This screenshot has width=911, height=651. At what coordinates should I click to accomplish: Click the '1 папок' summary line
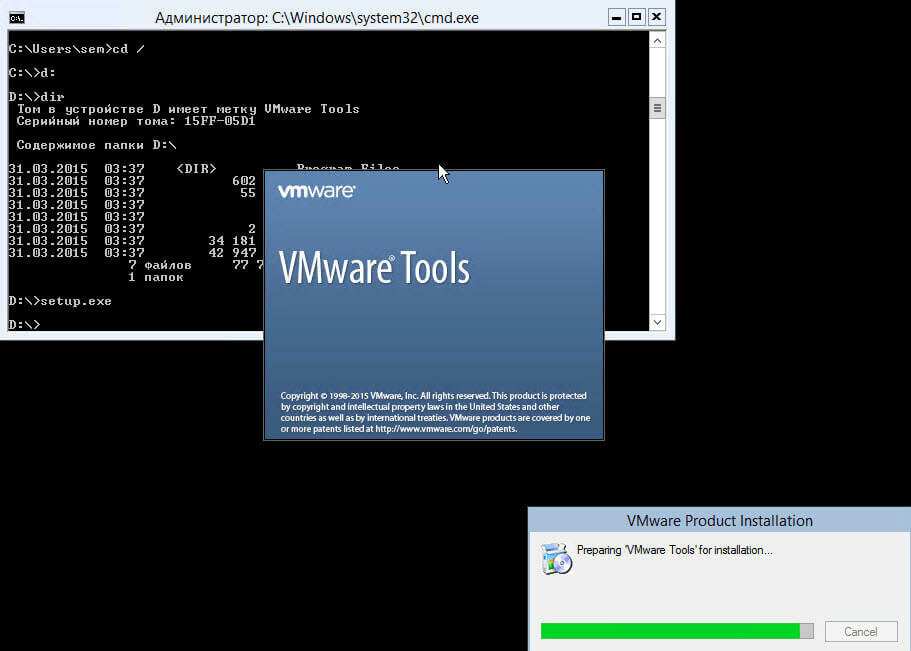pos(156,277)
